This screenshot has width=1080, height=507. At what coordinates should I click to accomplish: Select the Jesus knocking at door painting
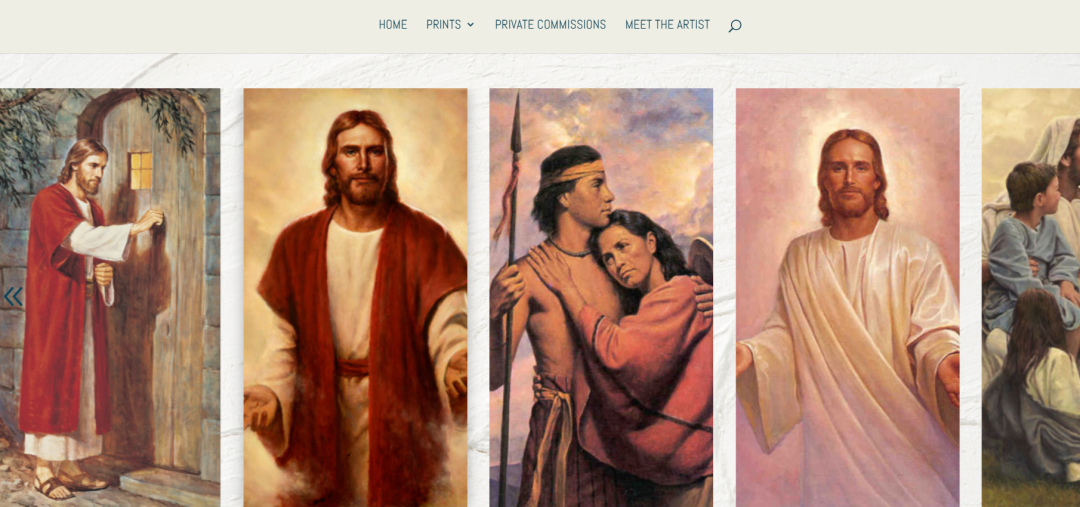click(x=110, y=298)
